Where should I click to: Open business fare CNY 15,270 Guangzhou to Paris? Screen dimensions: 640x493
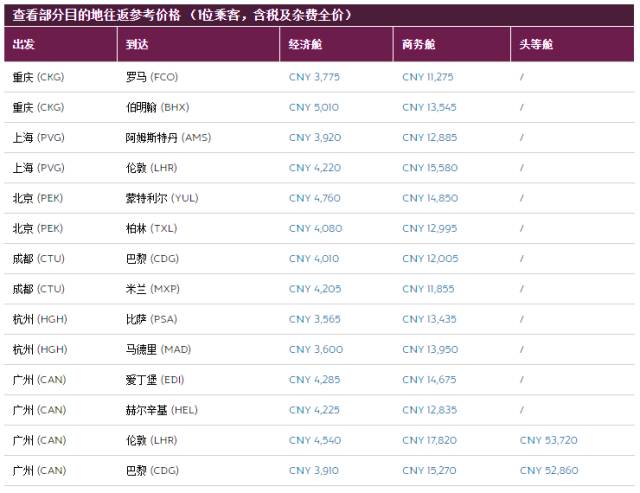[x=429, y=471]
